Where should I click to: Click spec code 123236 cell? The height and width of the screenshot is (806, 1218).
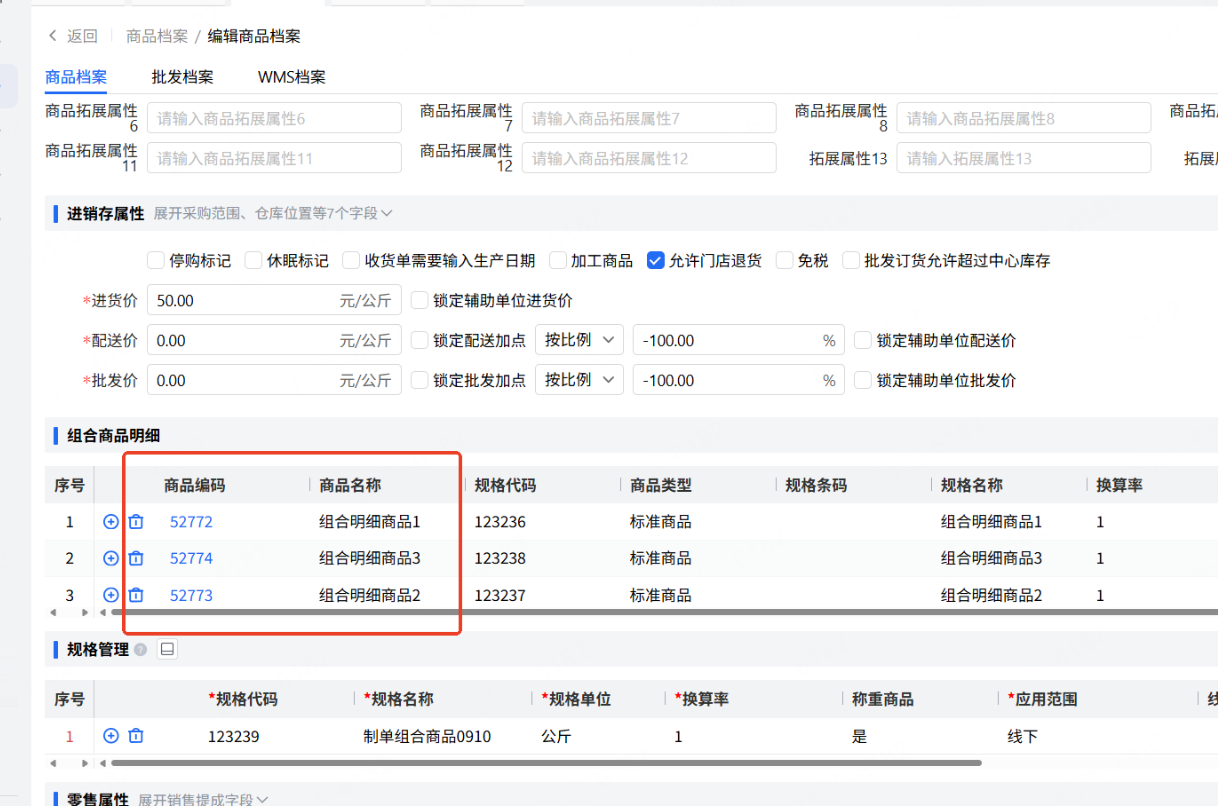[500, 522]
